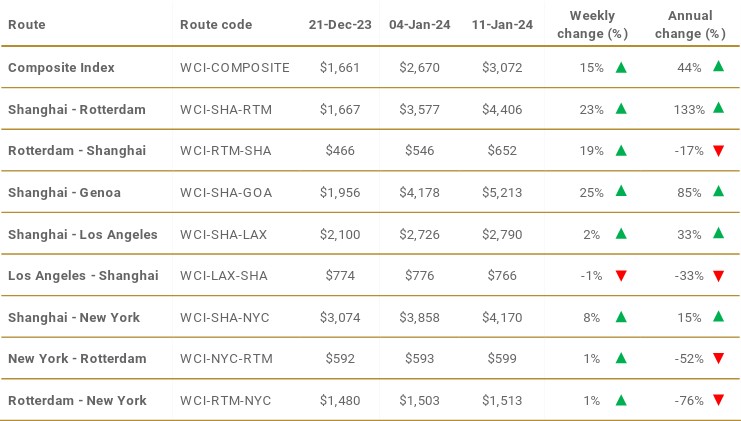Screen dimensions: 741x421
Task: Click route code WCI-RTM-NYC
Action: pyautogui.click(x=228, y=401)
